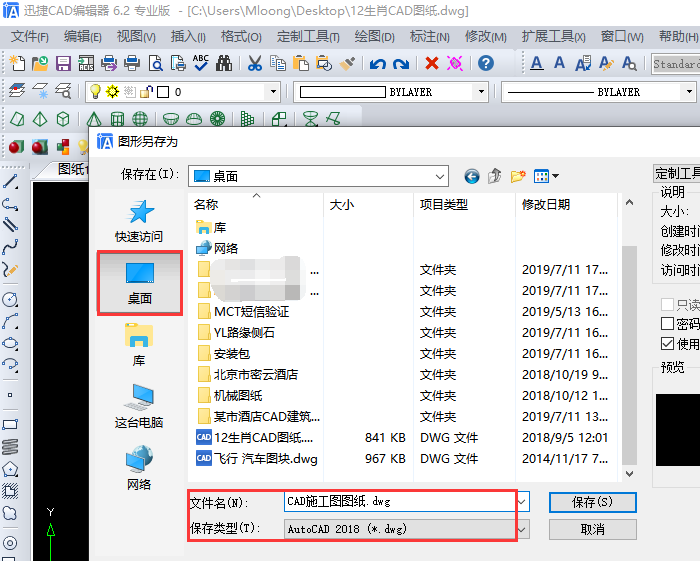Screen dimensions: 700x561
Task: Click the layer 0 color swatch
Action: tap(163, 92)
